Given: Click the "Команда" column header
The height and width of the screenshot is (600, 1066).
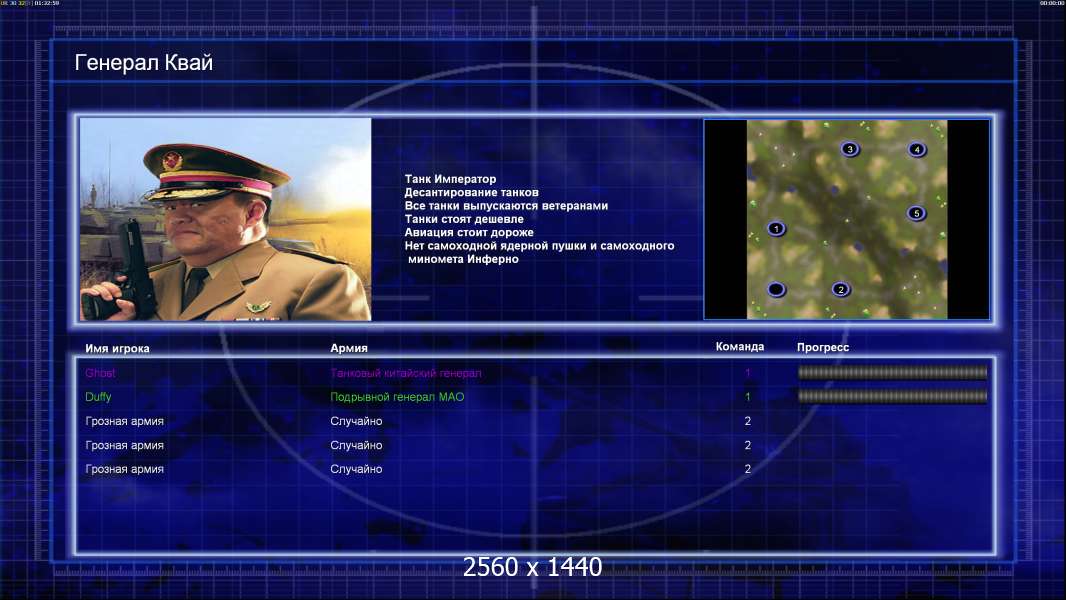Looking at the screenshot, I should [740, 347].
